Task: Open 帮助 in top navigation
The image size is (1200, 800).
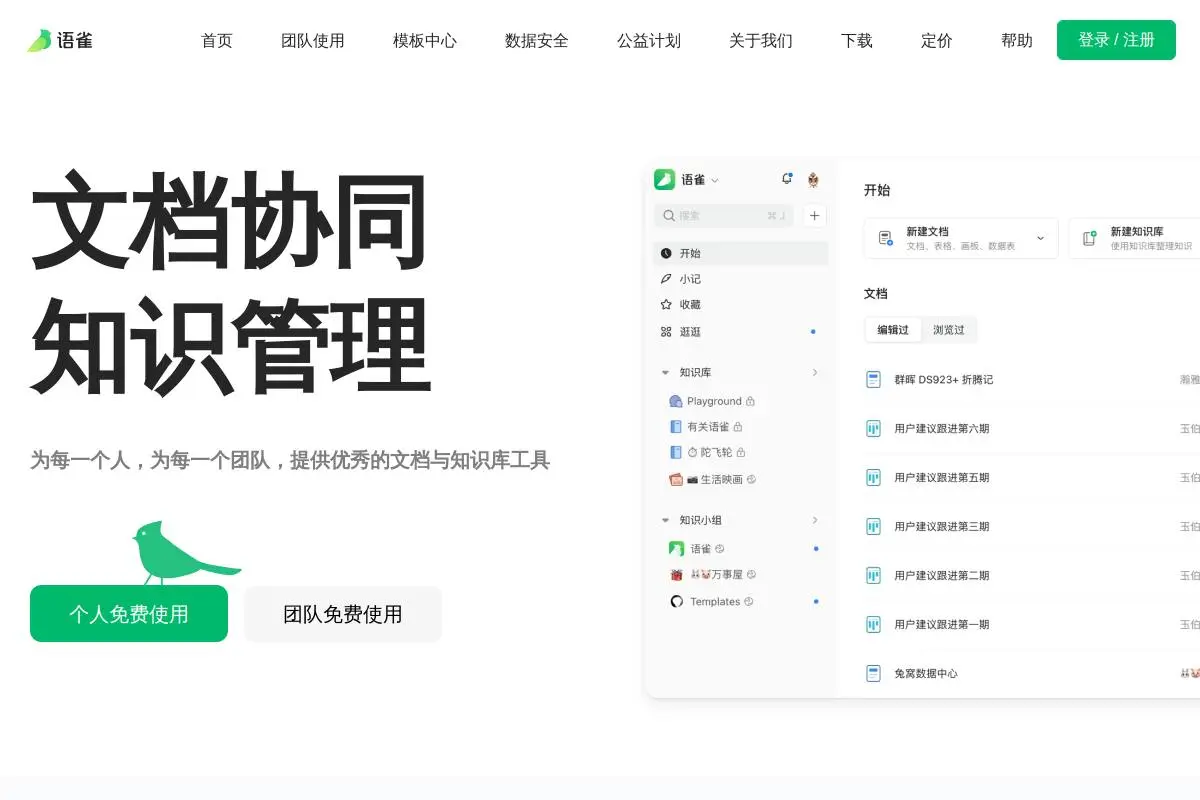Action: point(1017,41)
